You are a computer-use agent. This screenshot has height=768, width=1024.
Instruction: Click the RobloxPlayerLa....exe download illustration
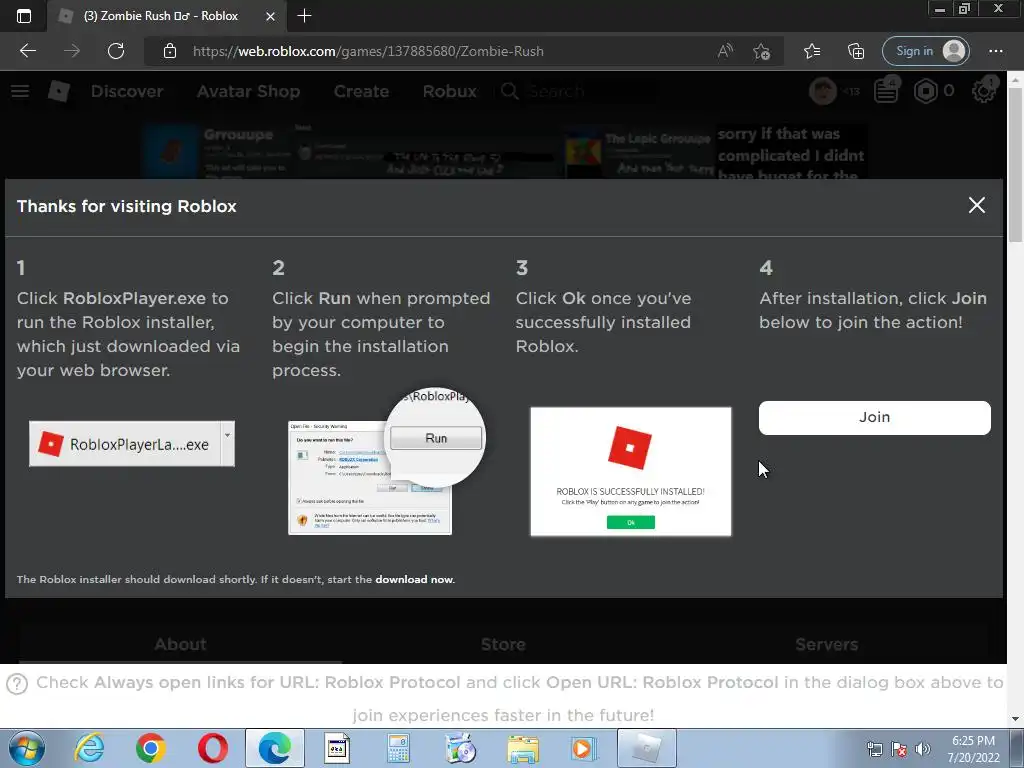pyautogui.click(x=132, y=443)
